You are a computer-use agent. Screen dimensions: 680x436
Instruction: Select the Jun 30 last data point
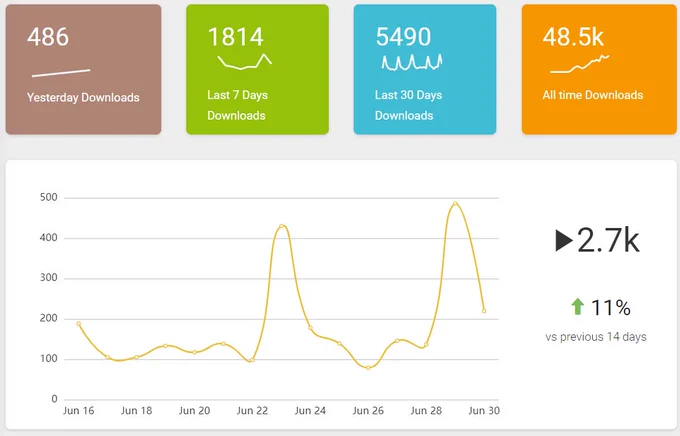pyautogui.click(x=484, y=311)
